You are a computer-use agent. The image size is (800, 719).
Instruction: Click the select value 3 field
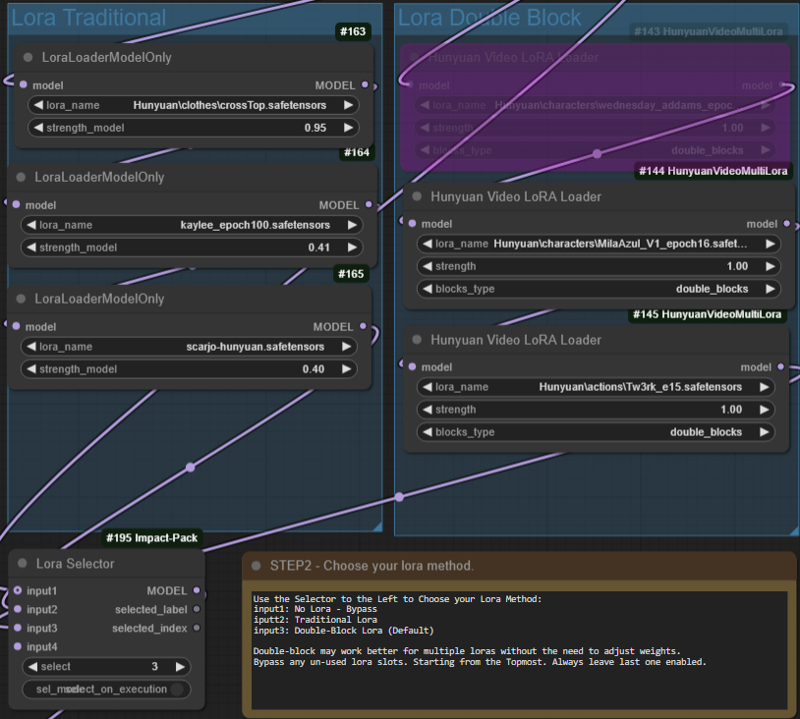(106, 666)
